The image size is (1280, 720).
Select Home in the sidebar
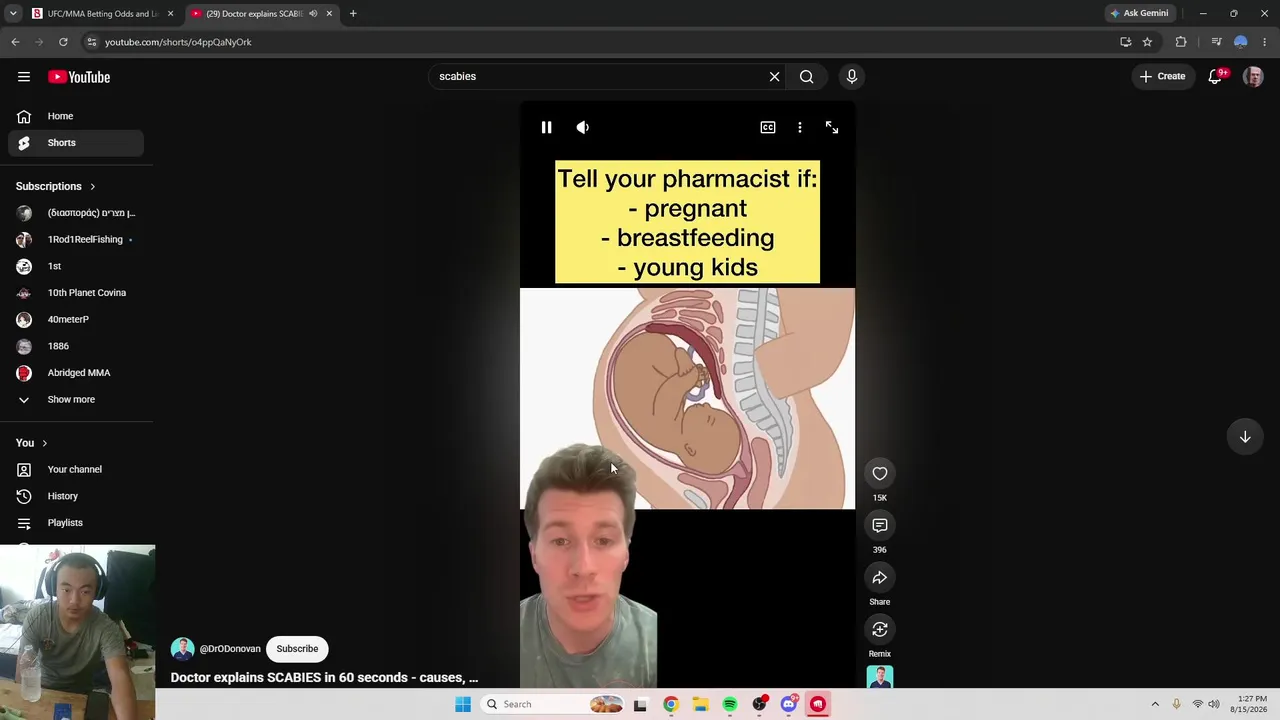[x=76, y=116]
